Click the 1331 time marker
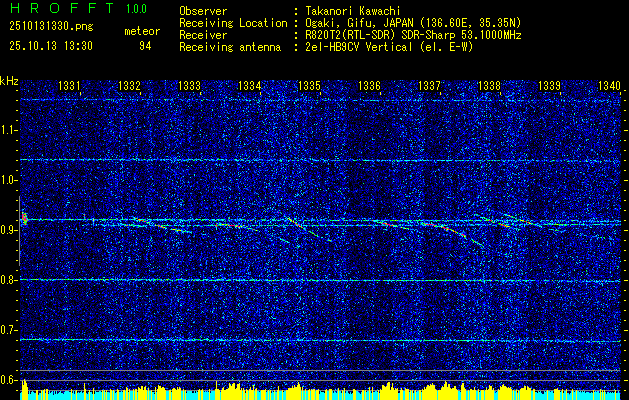 (x=69, y=86)
